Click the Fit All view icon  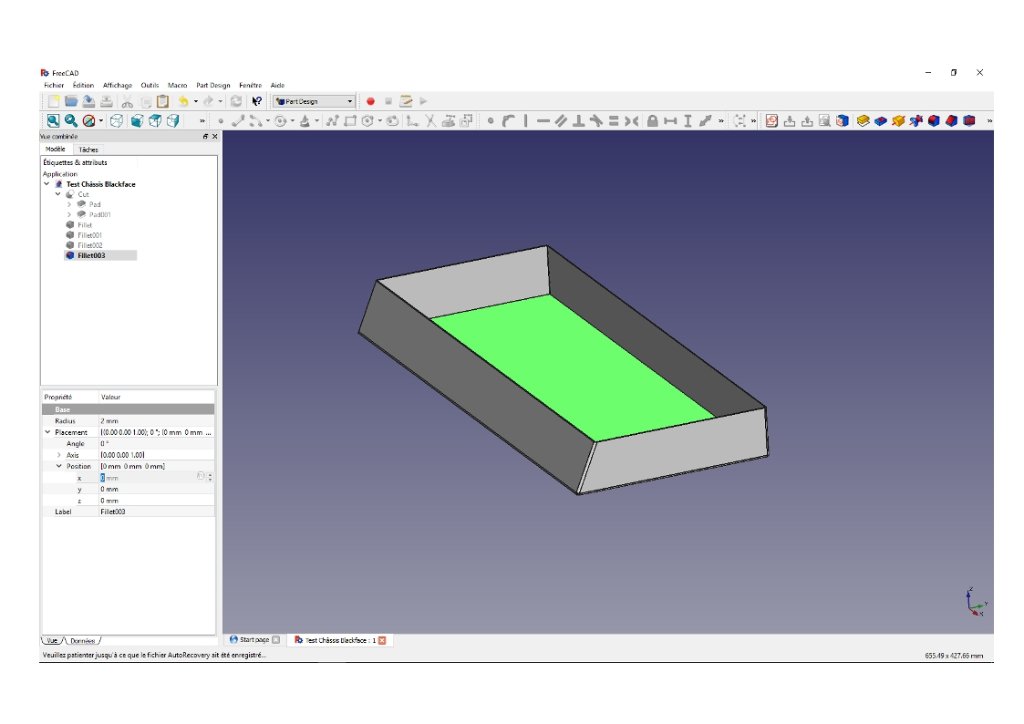coord(53,121)
